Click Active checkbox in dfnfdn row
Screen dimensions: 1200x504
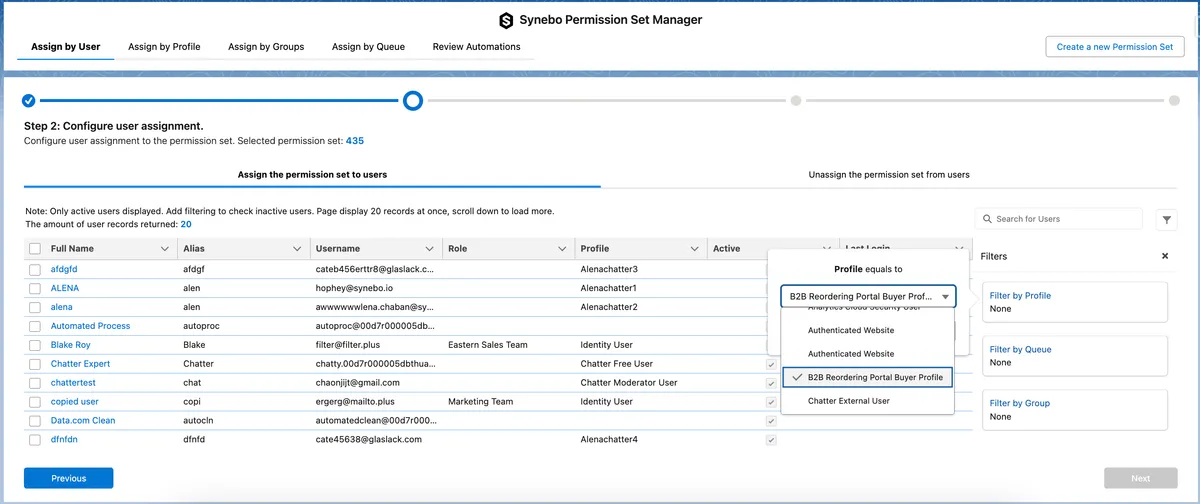click(x=771, y=440)
